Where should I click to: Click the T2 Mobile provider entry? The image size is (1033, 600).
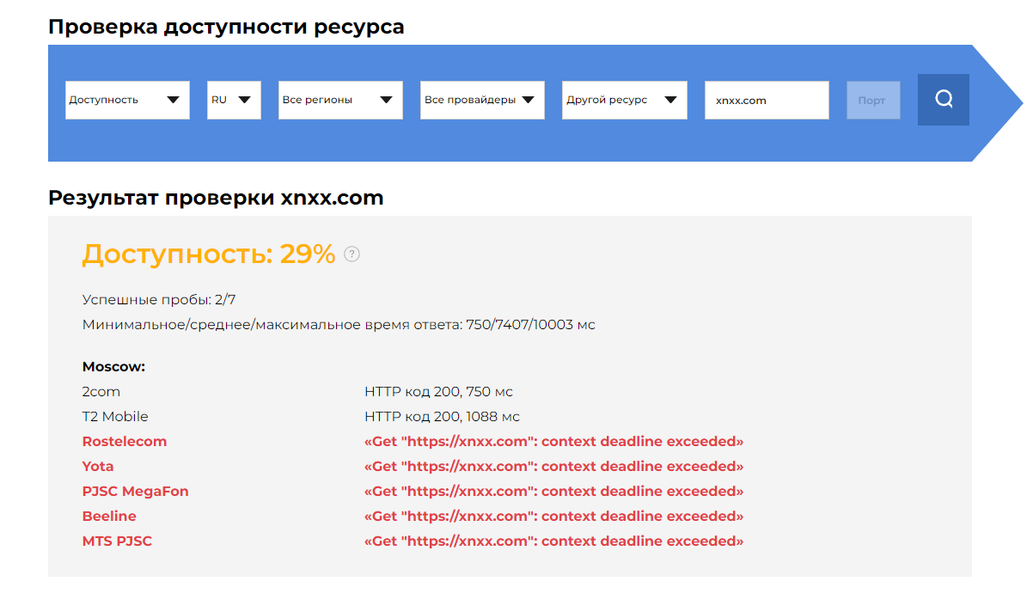pyautogui.click(x=115, y=416)
